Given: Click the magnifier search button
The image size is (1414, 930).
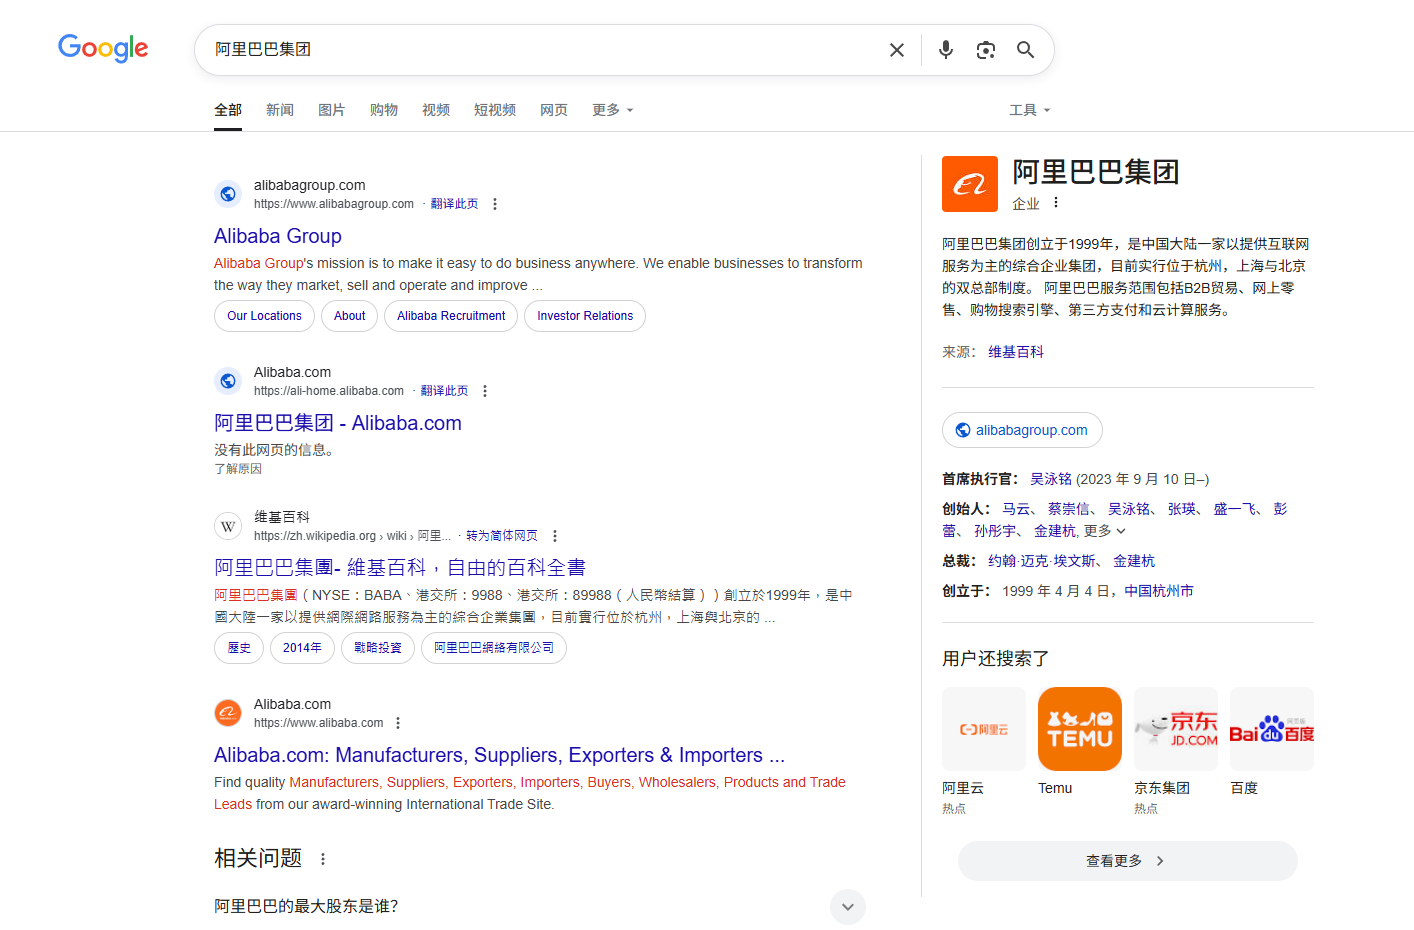Looking at the screenshot, I should point(1025,50).
